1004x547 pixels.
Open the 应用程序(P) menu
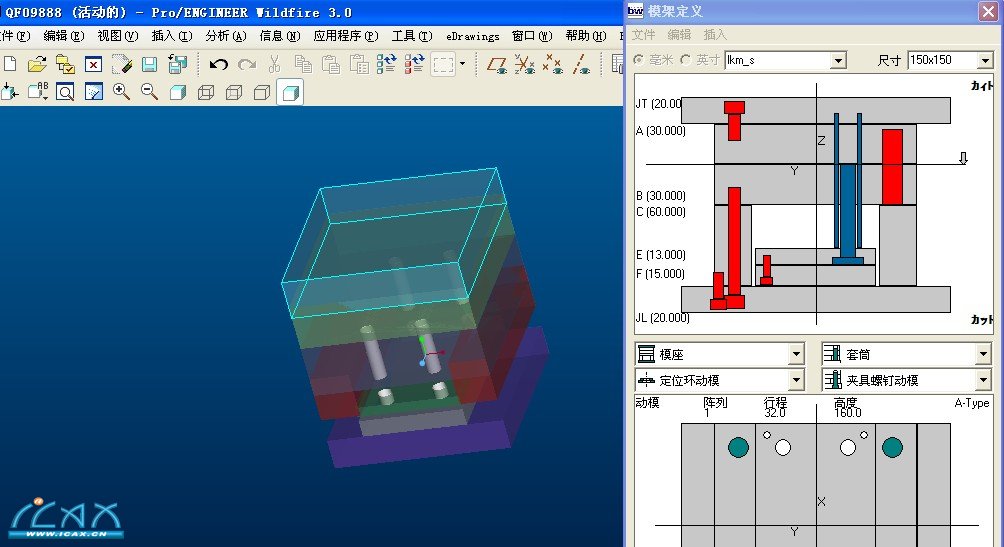point(345,36)
